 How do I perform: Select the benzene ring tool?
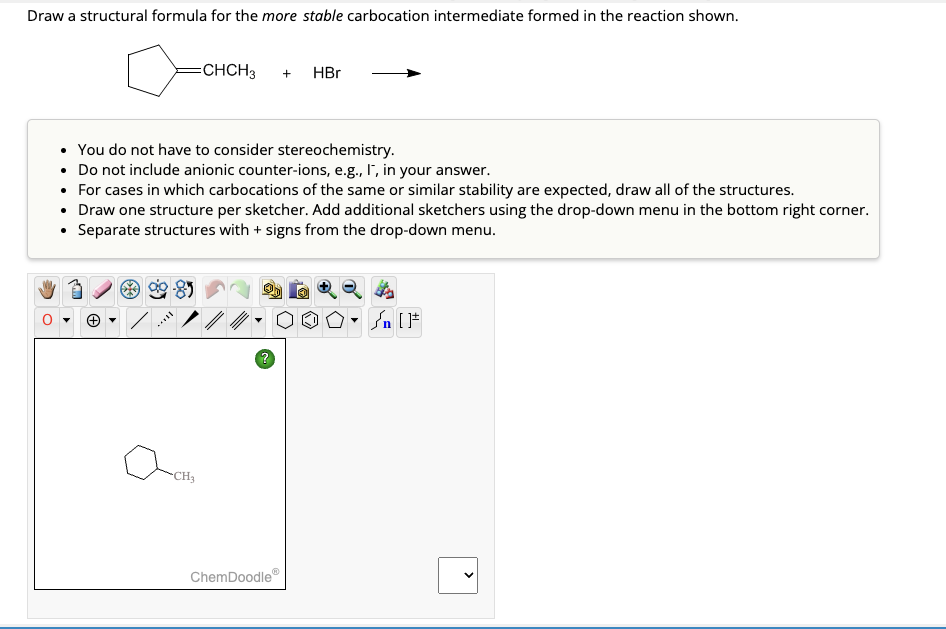(x=309, y=320)
